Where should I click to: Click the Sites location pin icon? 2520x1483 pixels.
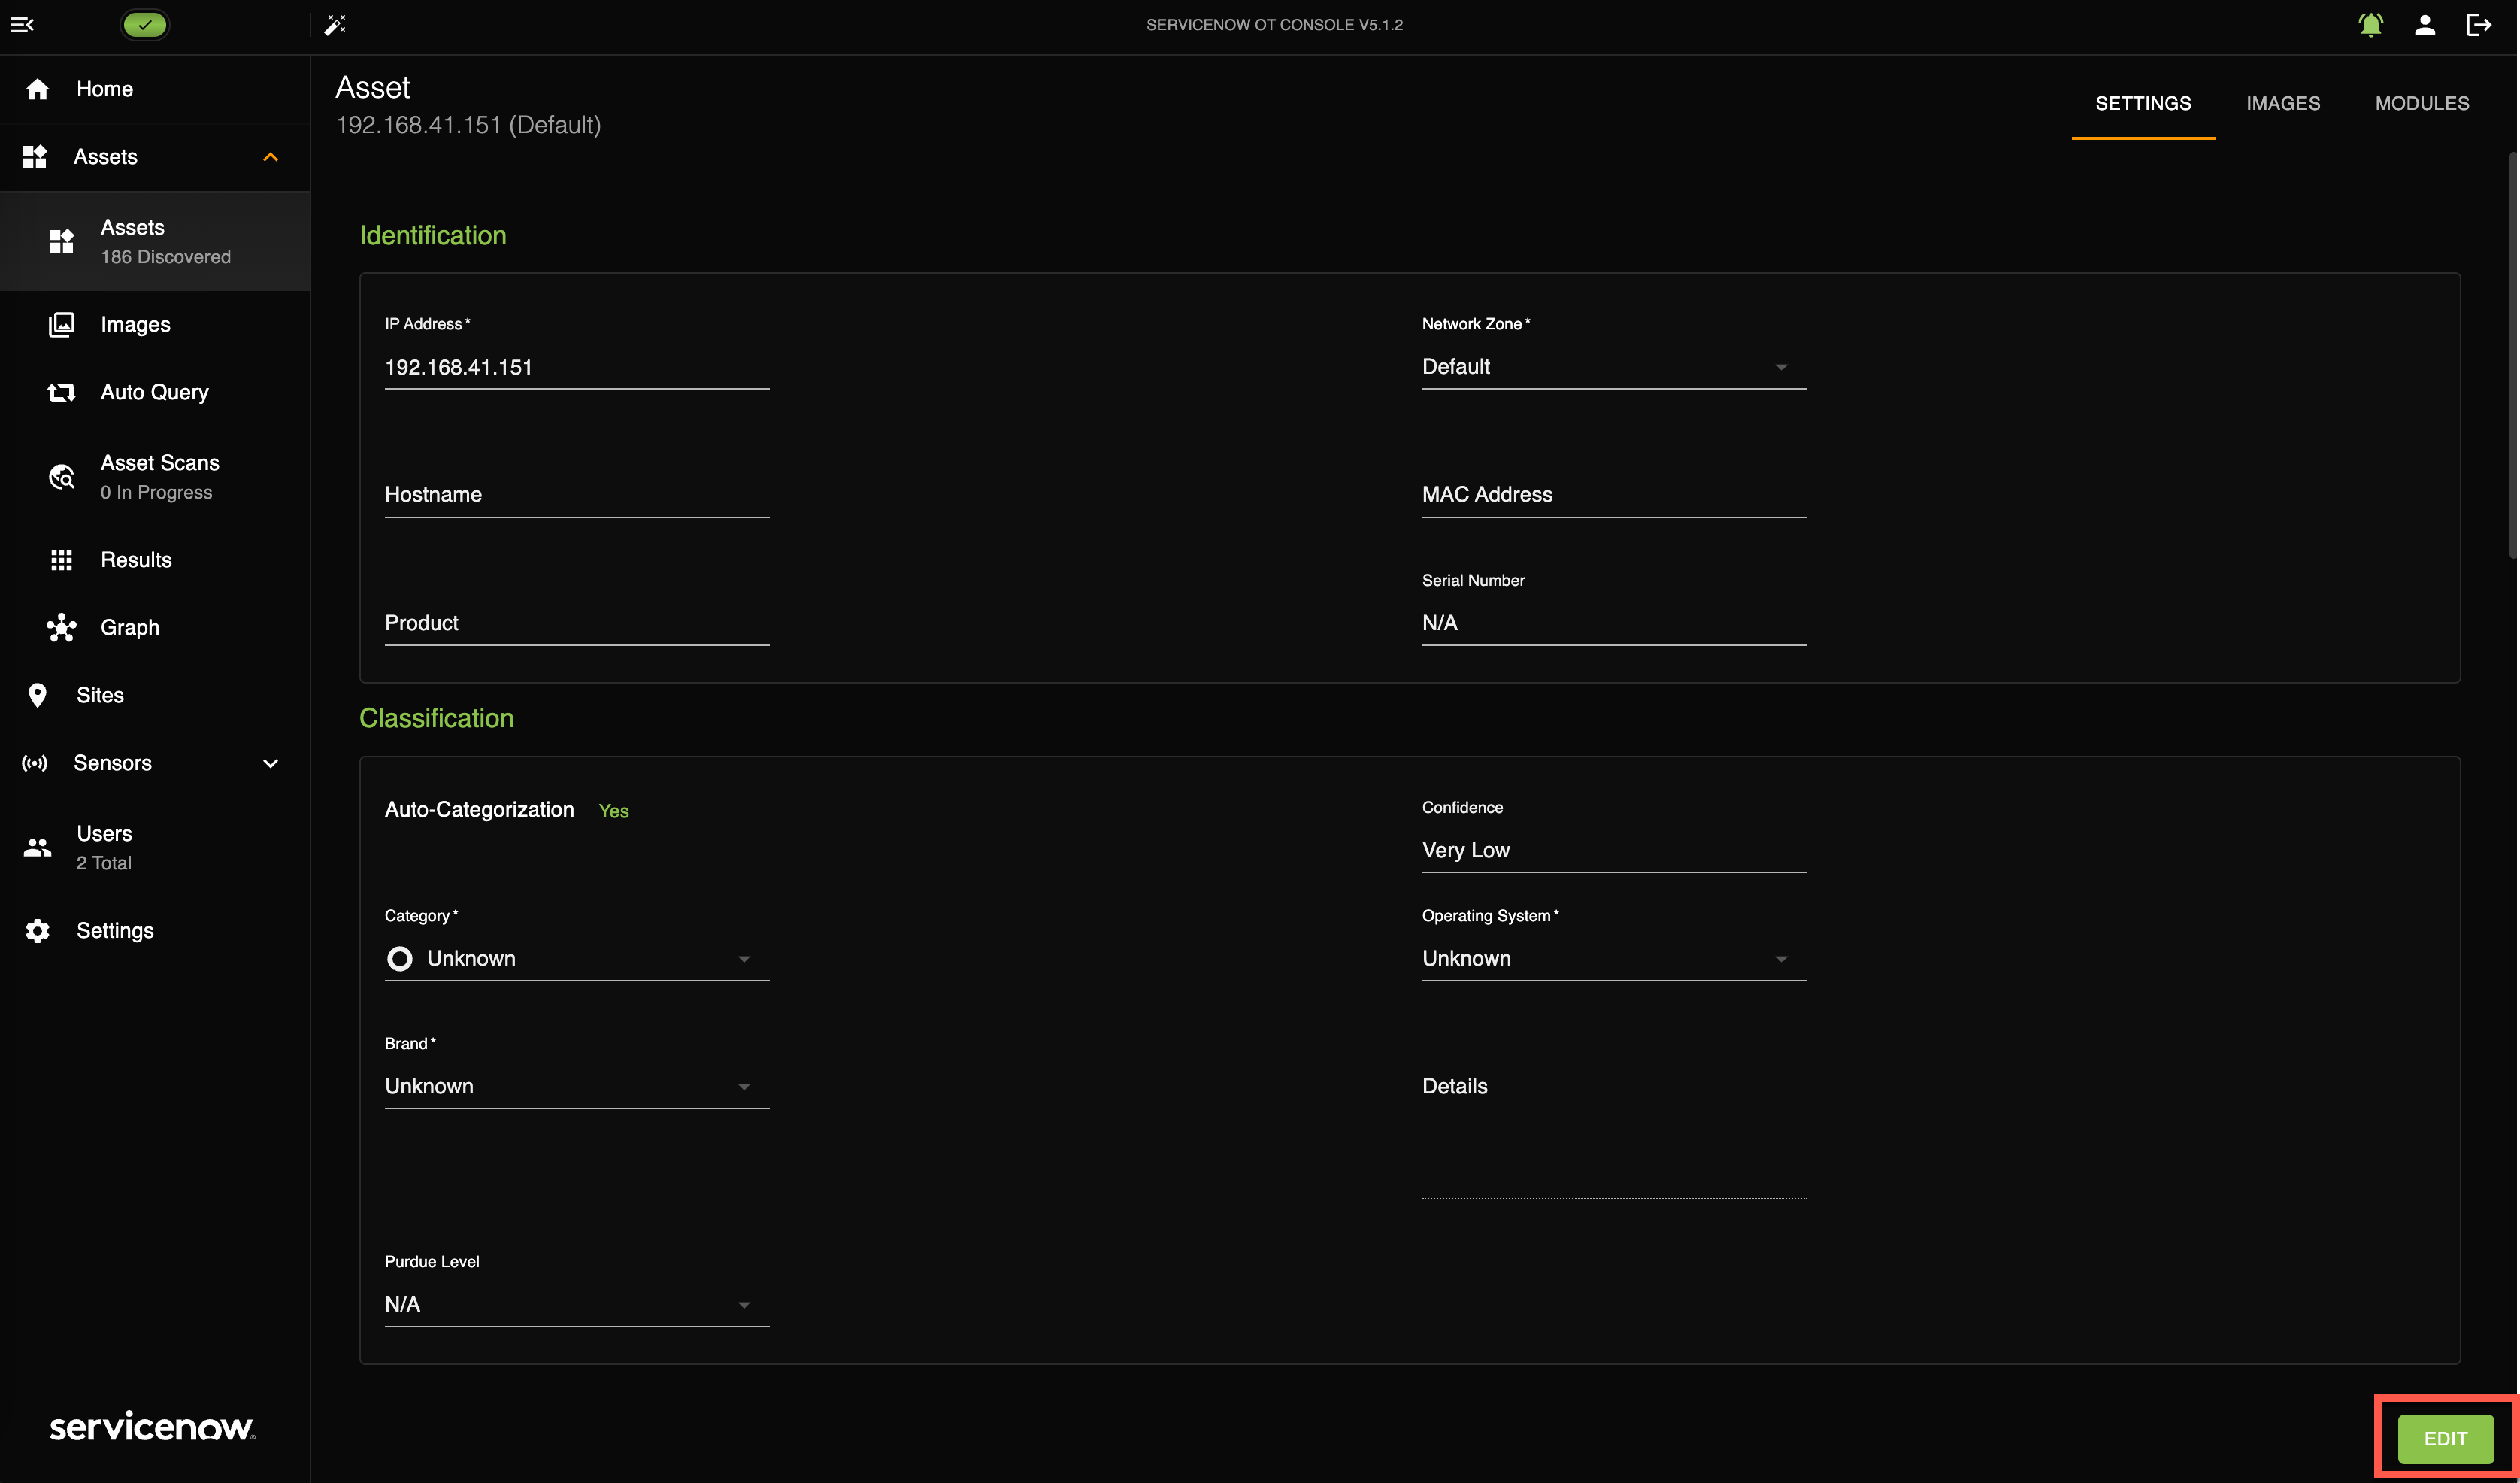[x=38, y=695]
